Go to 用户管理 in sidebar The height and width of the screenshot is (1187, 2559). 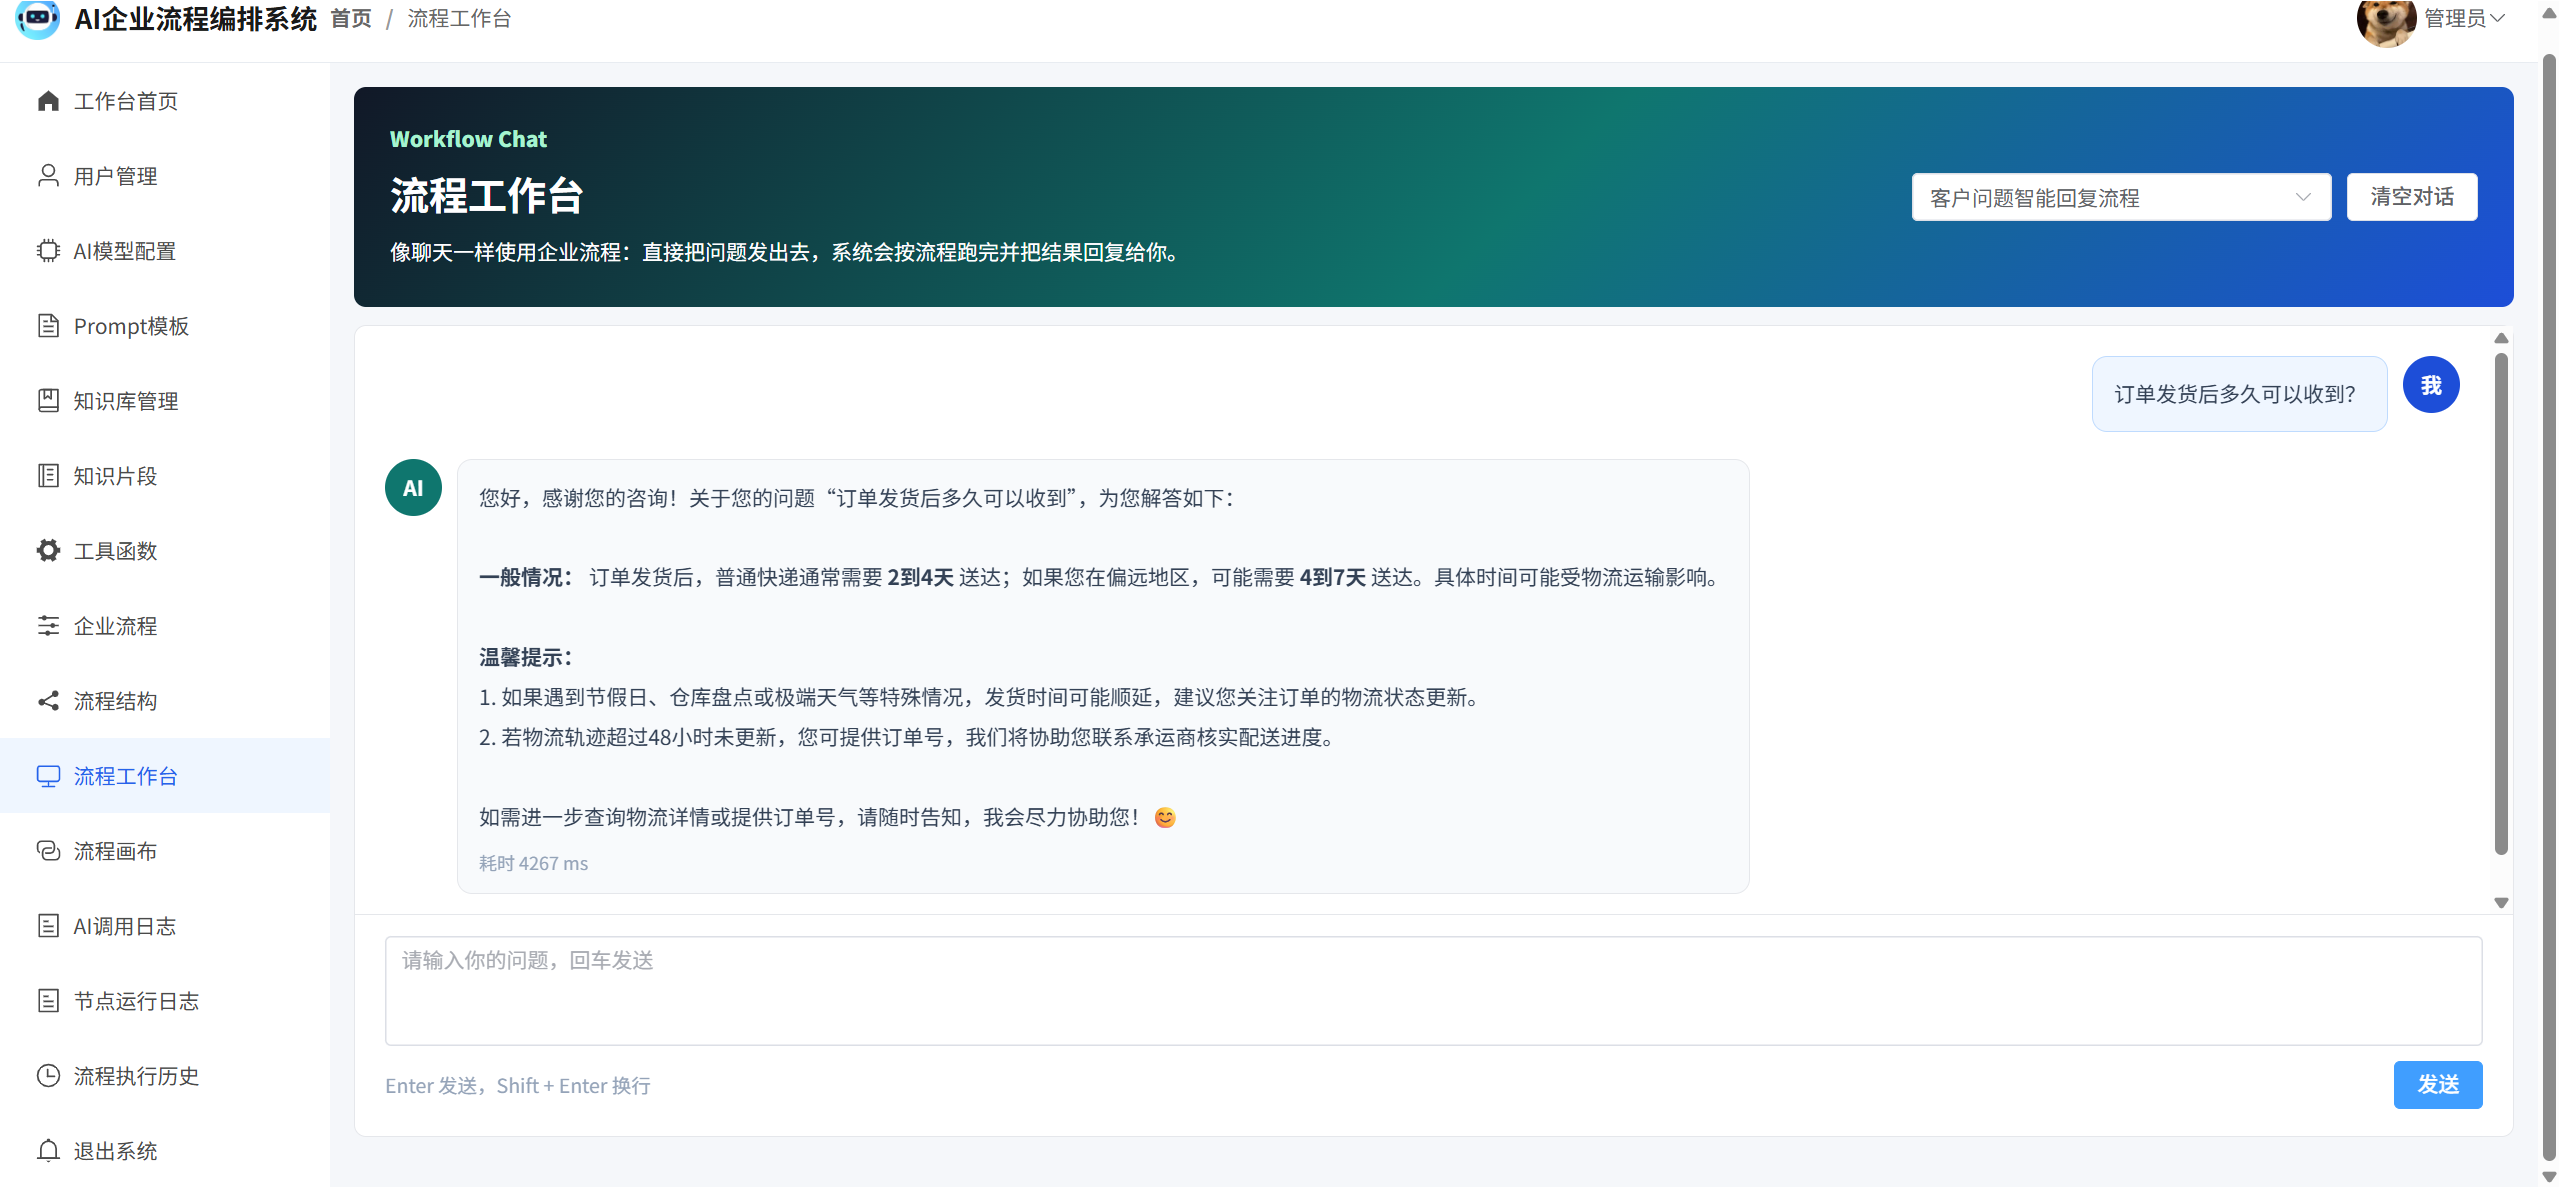click(x=165, y=176)
